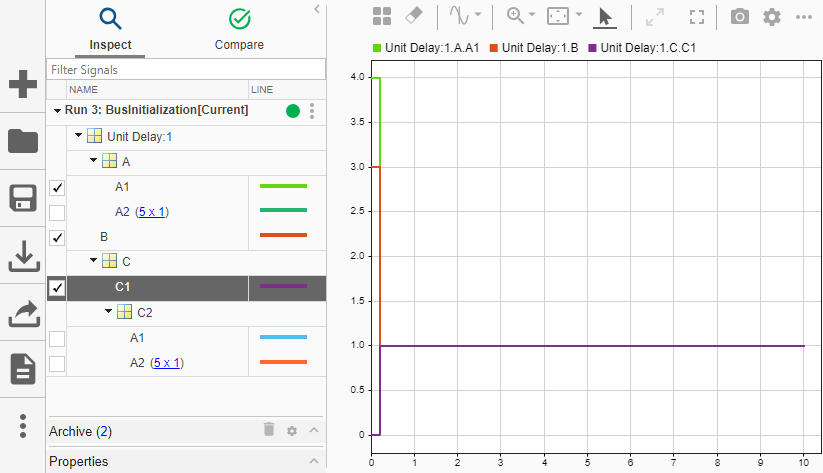The height and width of the screenshot is (473, 823).
Task: Click the Run 3 green status circle
Action: coord(293,111)
